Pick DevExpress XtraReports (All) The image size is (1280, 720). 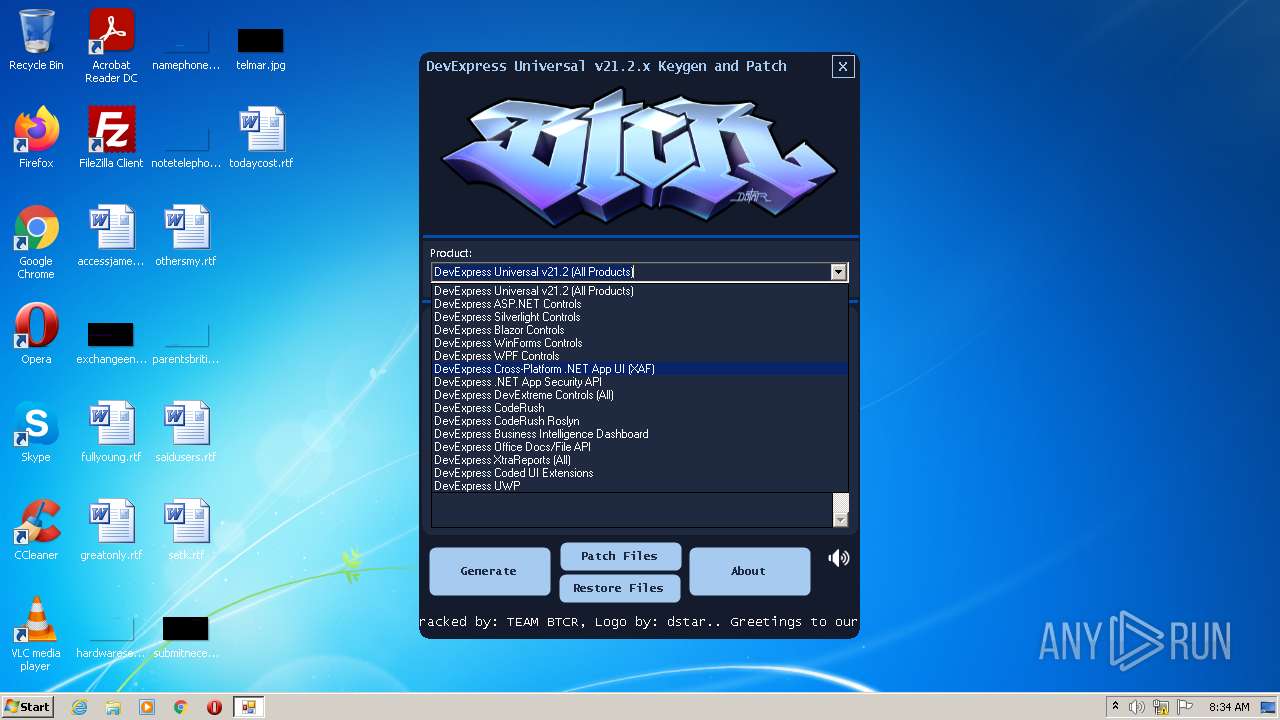(639, 460)
